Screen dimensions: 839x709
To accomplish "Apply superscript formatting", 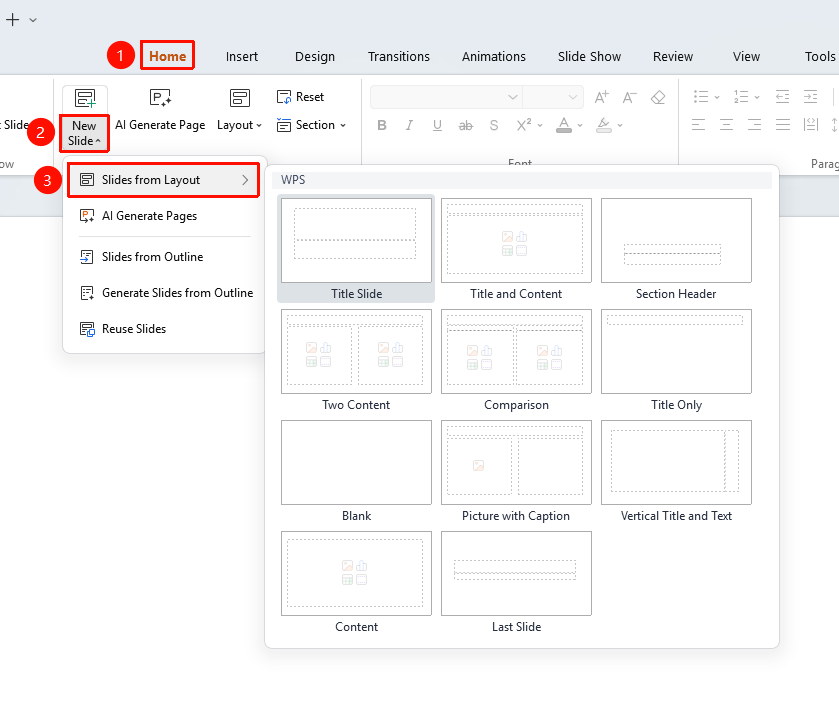I will 524,125.
